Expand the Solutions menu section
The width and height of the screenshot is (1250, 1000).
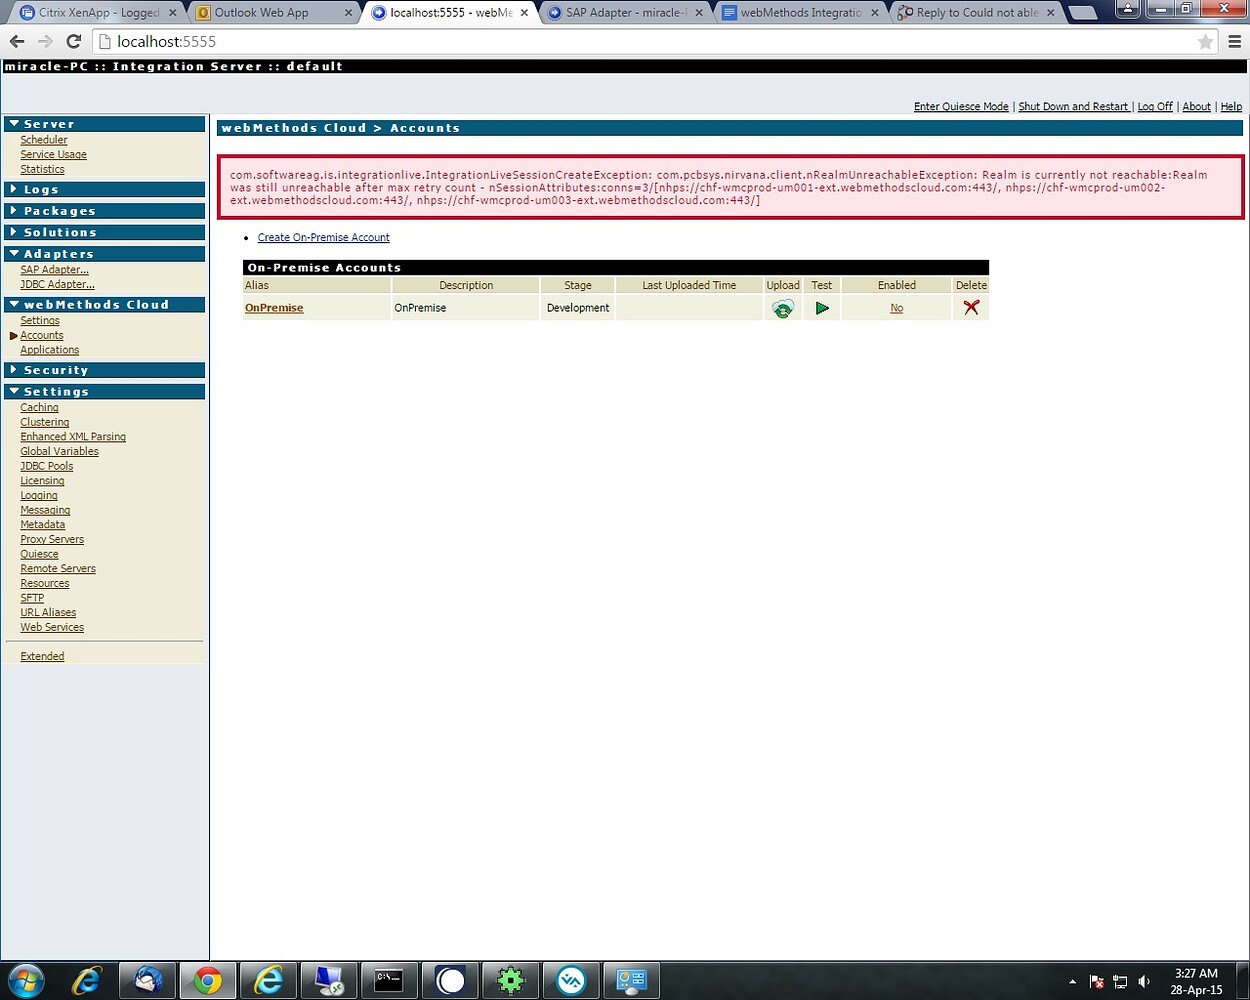click(x=105, y=232)
